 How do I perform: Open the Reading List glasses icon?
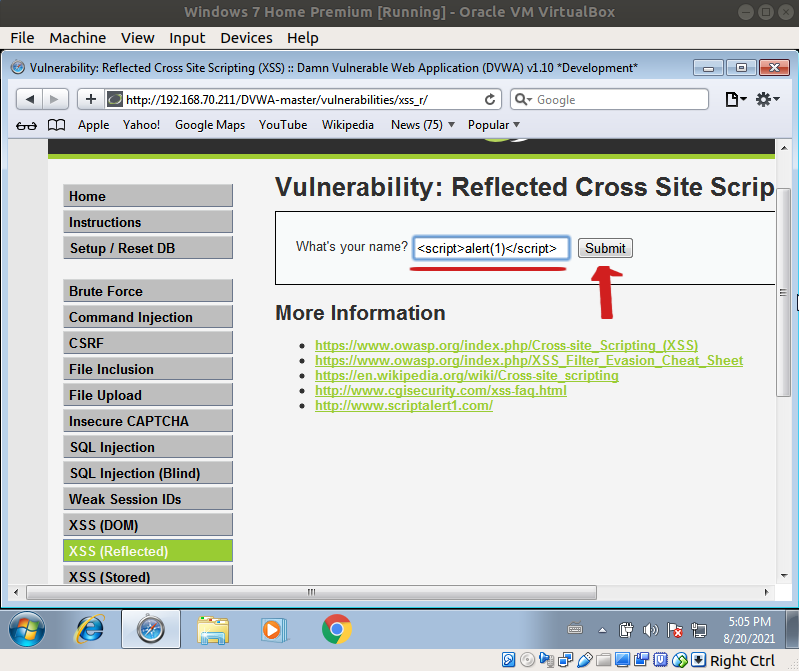26,125
